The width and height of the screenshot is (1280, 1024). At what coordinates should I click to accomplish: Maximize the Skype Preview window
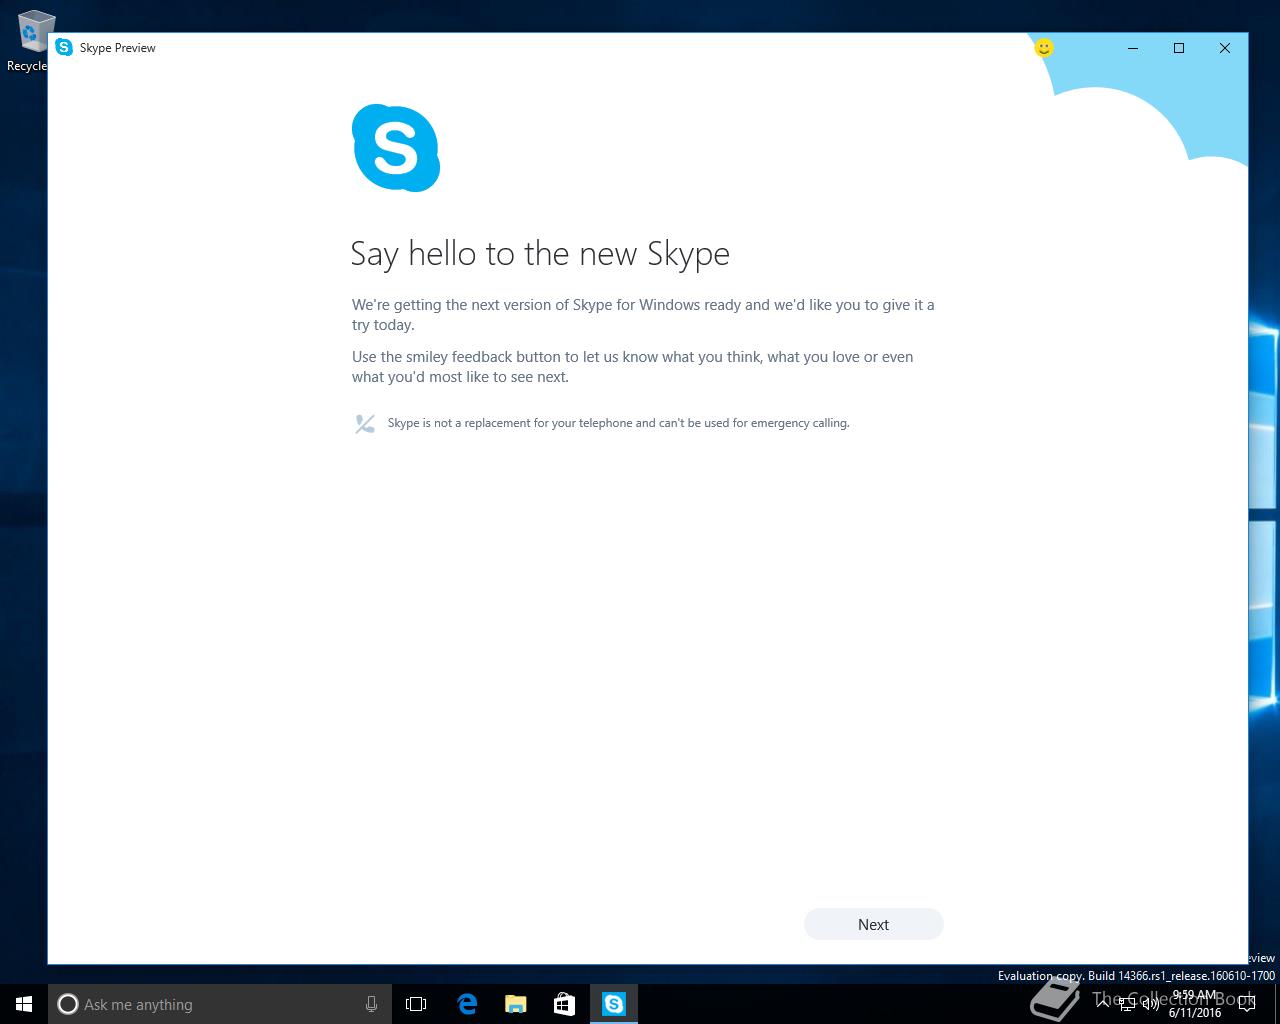click(x=1179, y=48)
